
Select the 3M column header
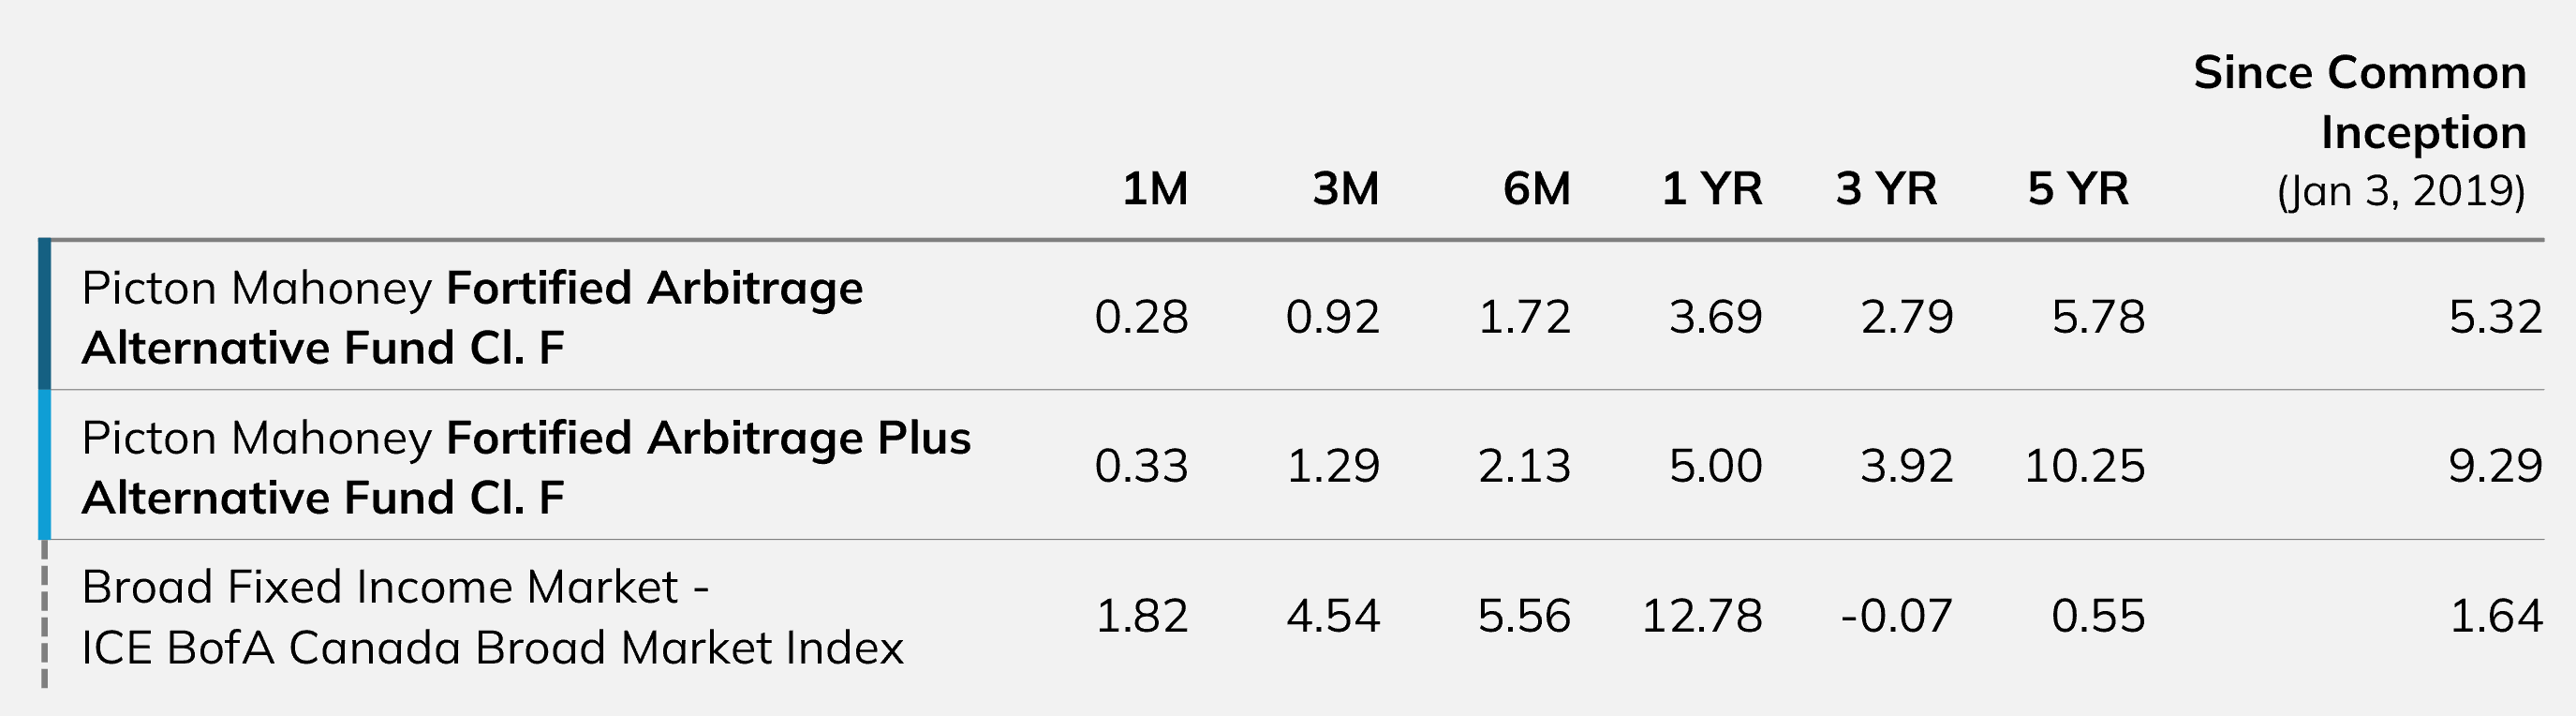pyautogui.click(x=1346, y=189)
